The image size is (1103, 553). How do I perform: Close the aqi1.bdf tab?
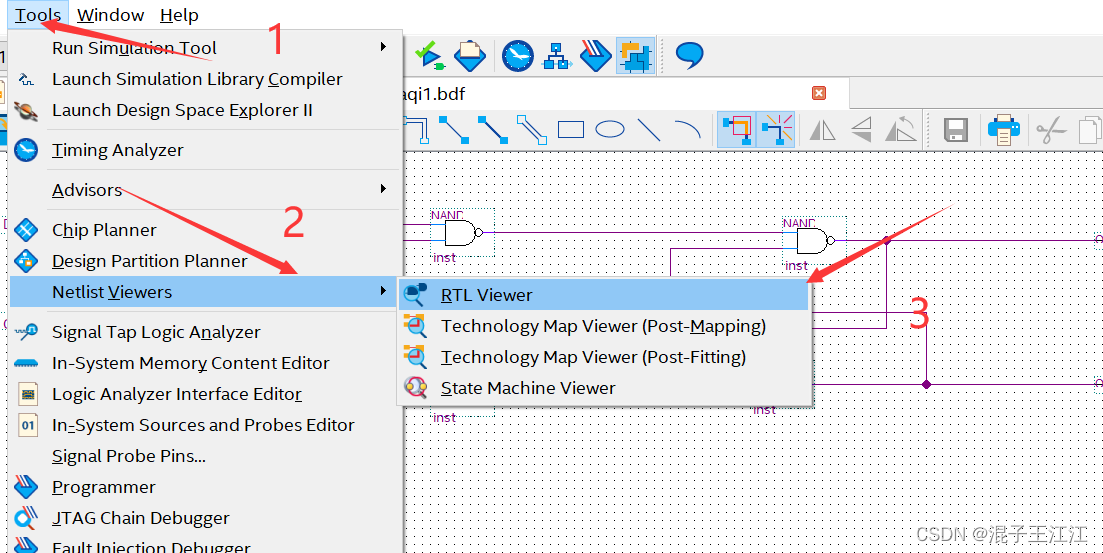coord(819,93)
